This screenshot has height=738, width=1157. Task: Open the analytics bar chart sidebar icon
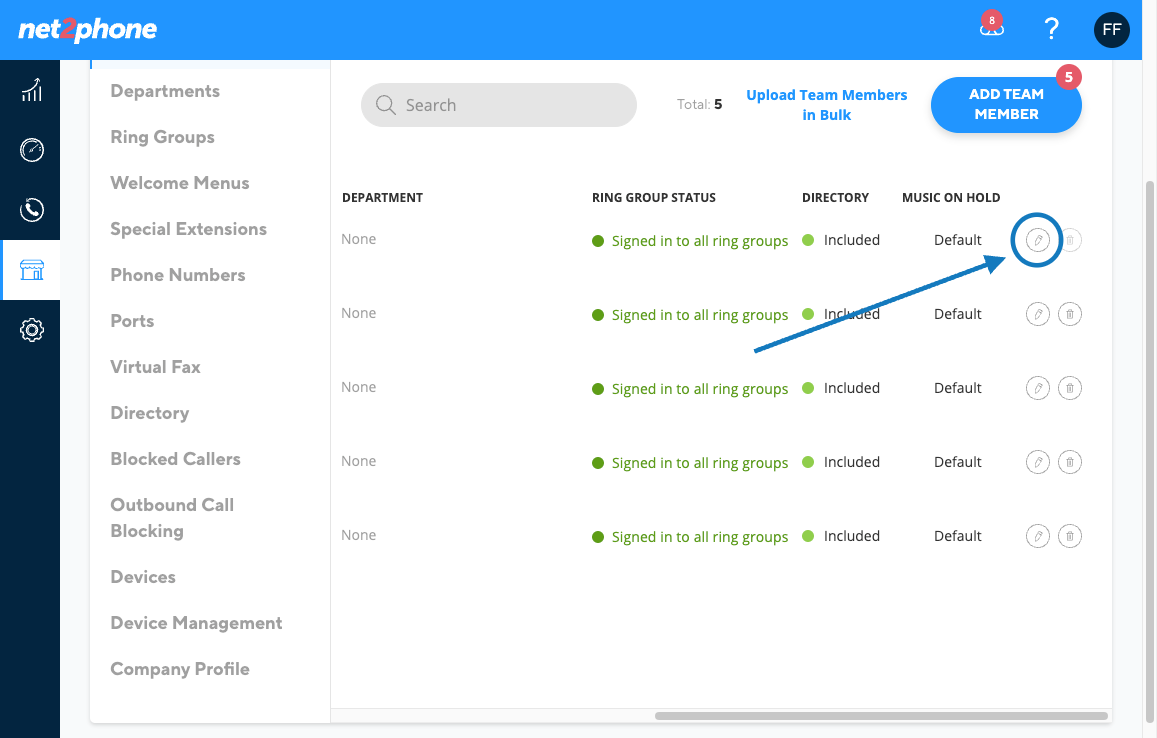[31, 90]
